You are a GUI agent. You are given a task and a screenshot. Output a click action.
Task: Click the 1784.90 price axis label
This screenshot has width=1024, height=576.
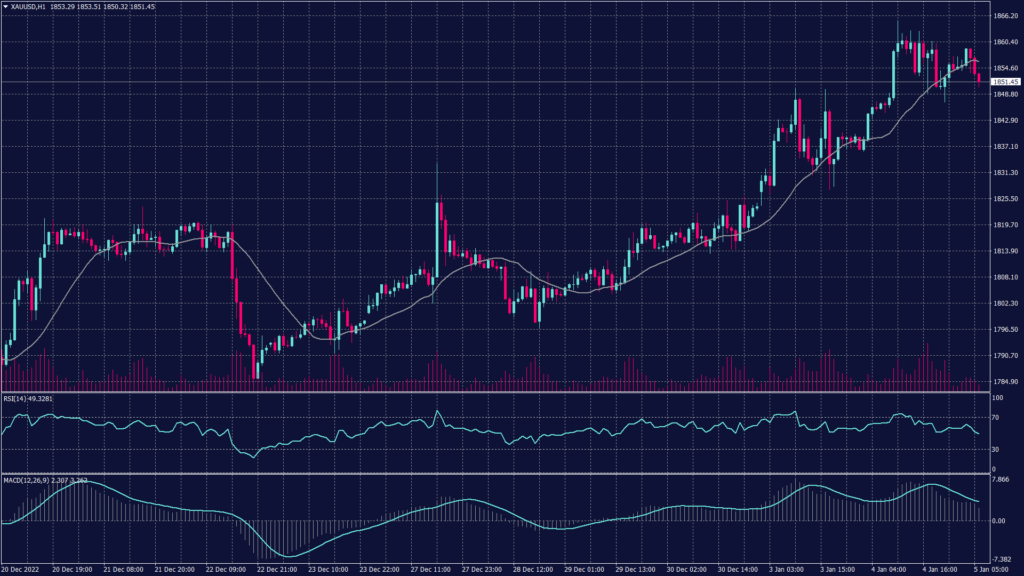click(1005, 381)
